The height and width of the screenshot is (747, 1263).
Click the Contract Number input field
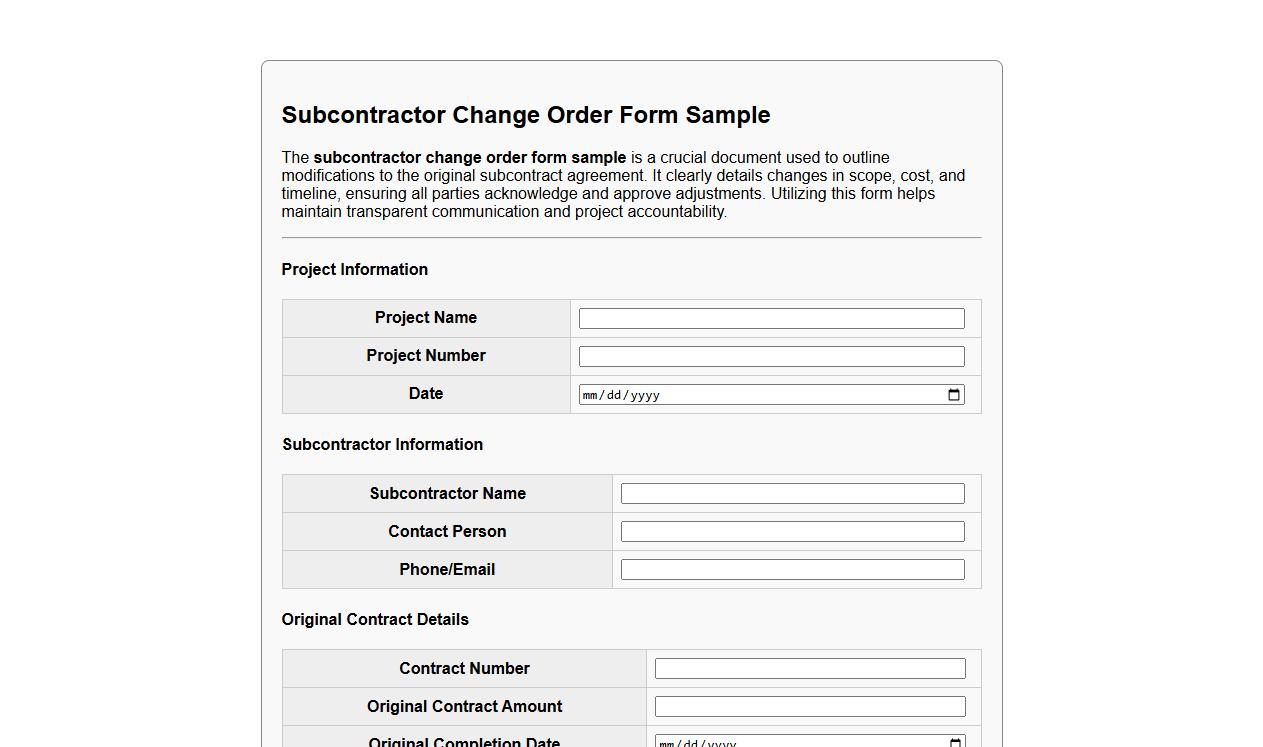[x=810, y=668]
